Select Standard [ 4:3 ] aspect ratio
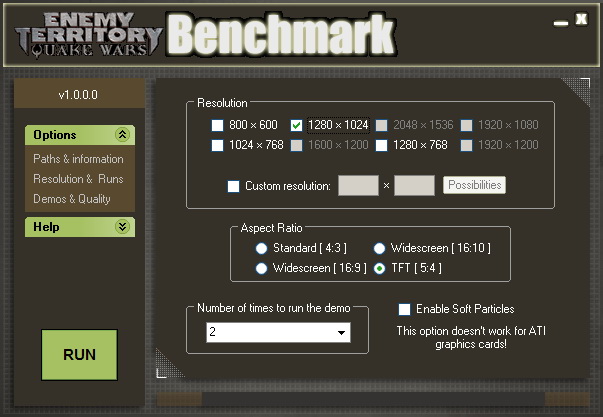Viewport: 603px width, 417px height. (x=262, y=249)
